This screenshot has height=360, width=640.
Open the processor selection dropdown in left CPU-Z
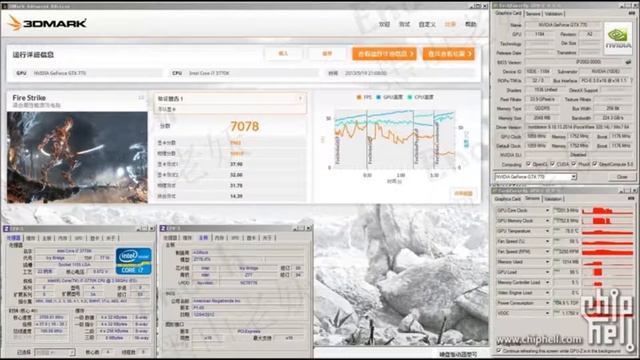tap(55, 352)
